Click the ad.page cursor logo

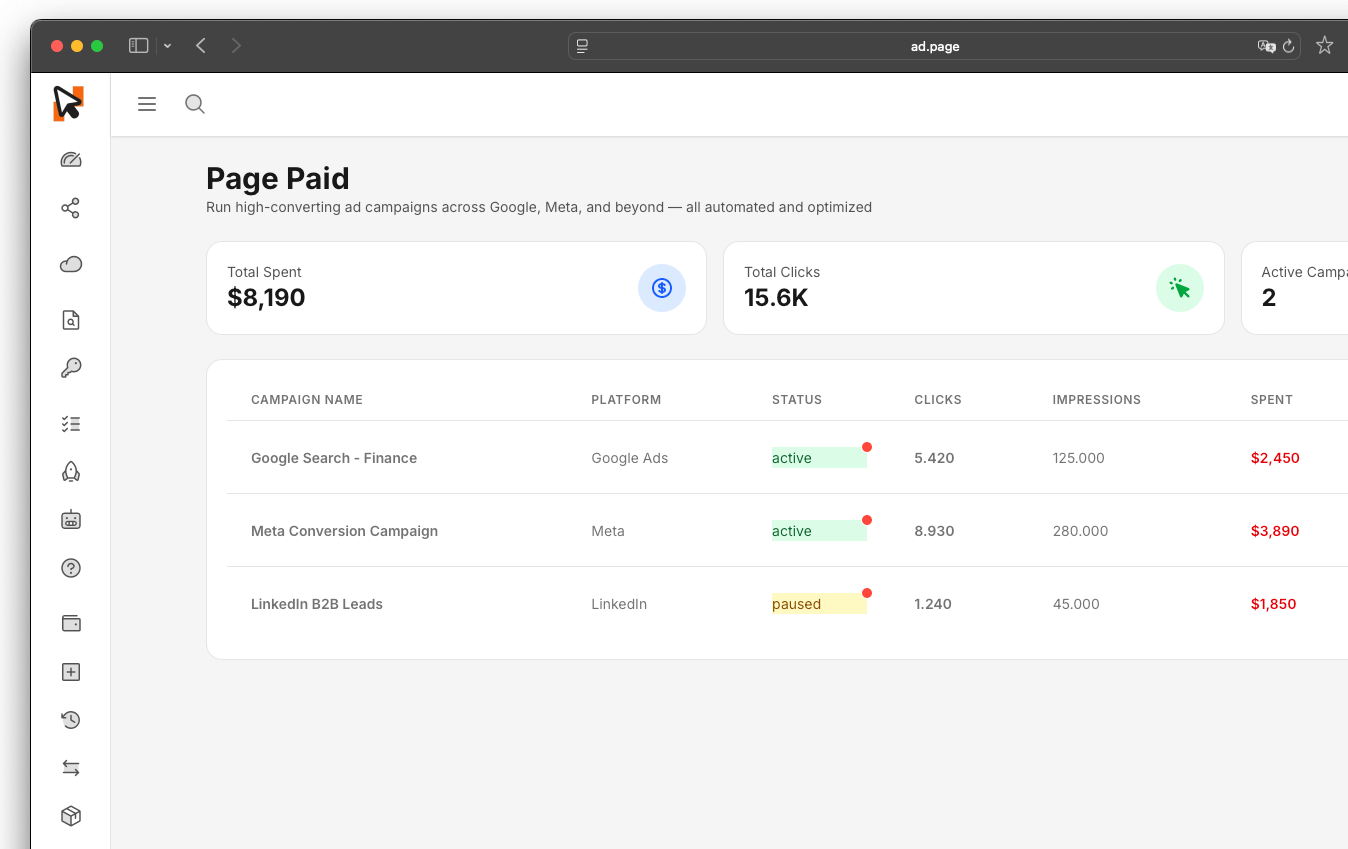click(x=68, y=103)
